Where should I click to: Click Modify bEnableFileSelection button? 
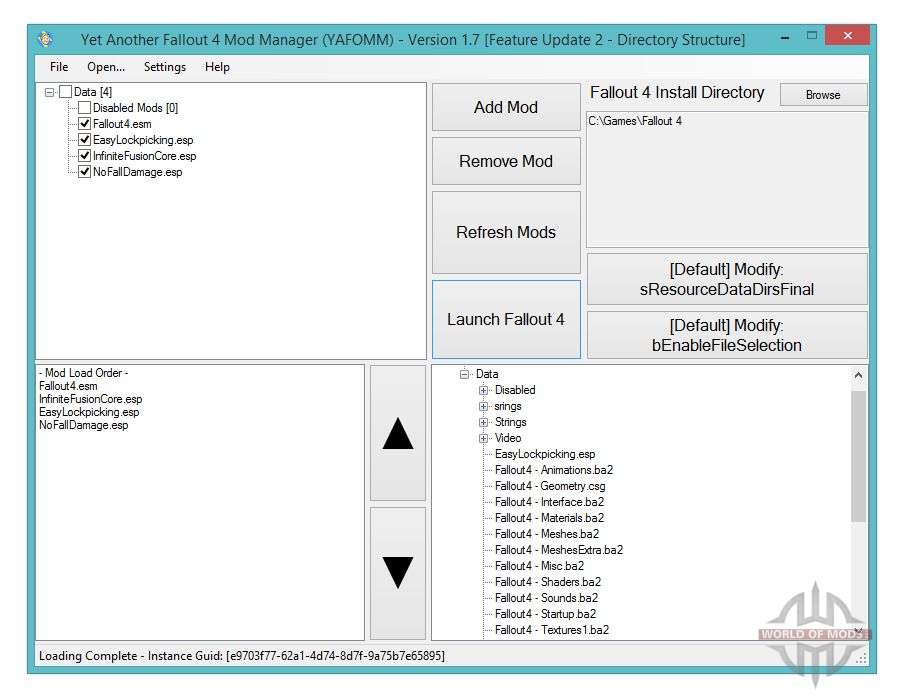pyautogui.click(x=727, y=335)
